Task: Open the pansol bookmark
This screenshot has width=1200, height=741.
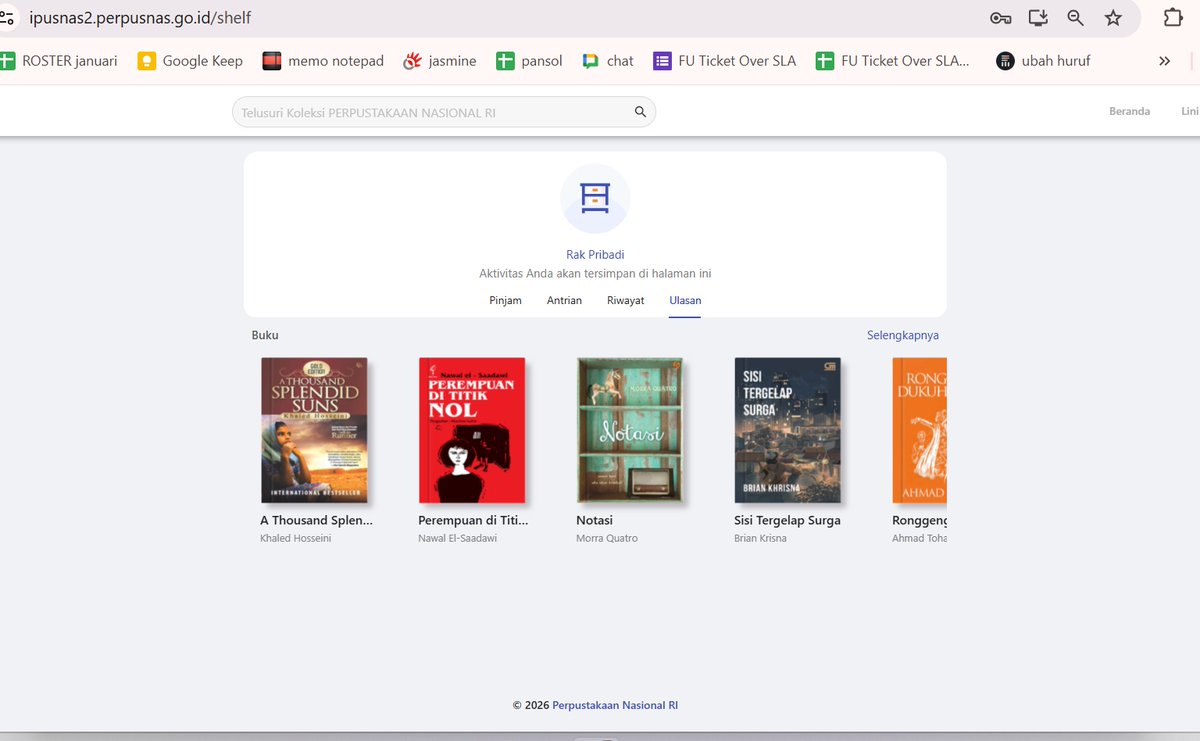Action: tap(529, 61)
